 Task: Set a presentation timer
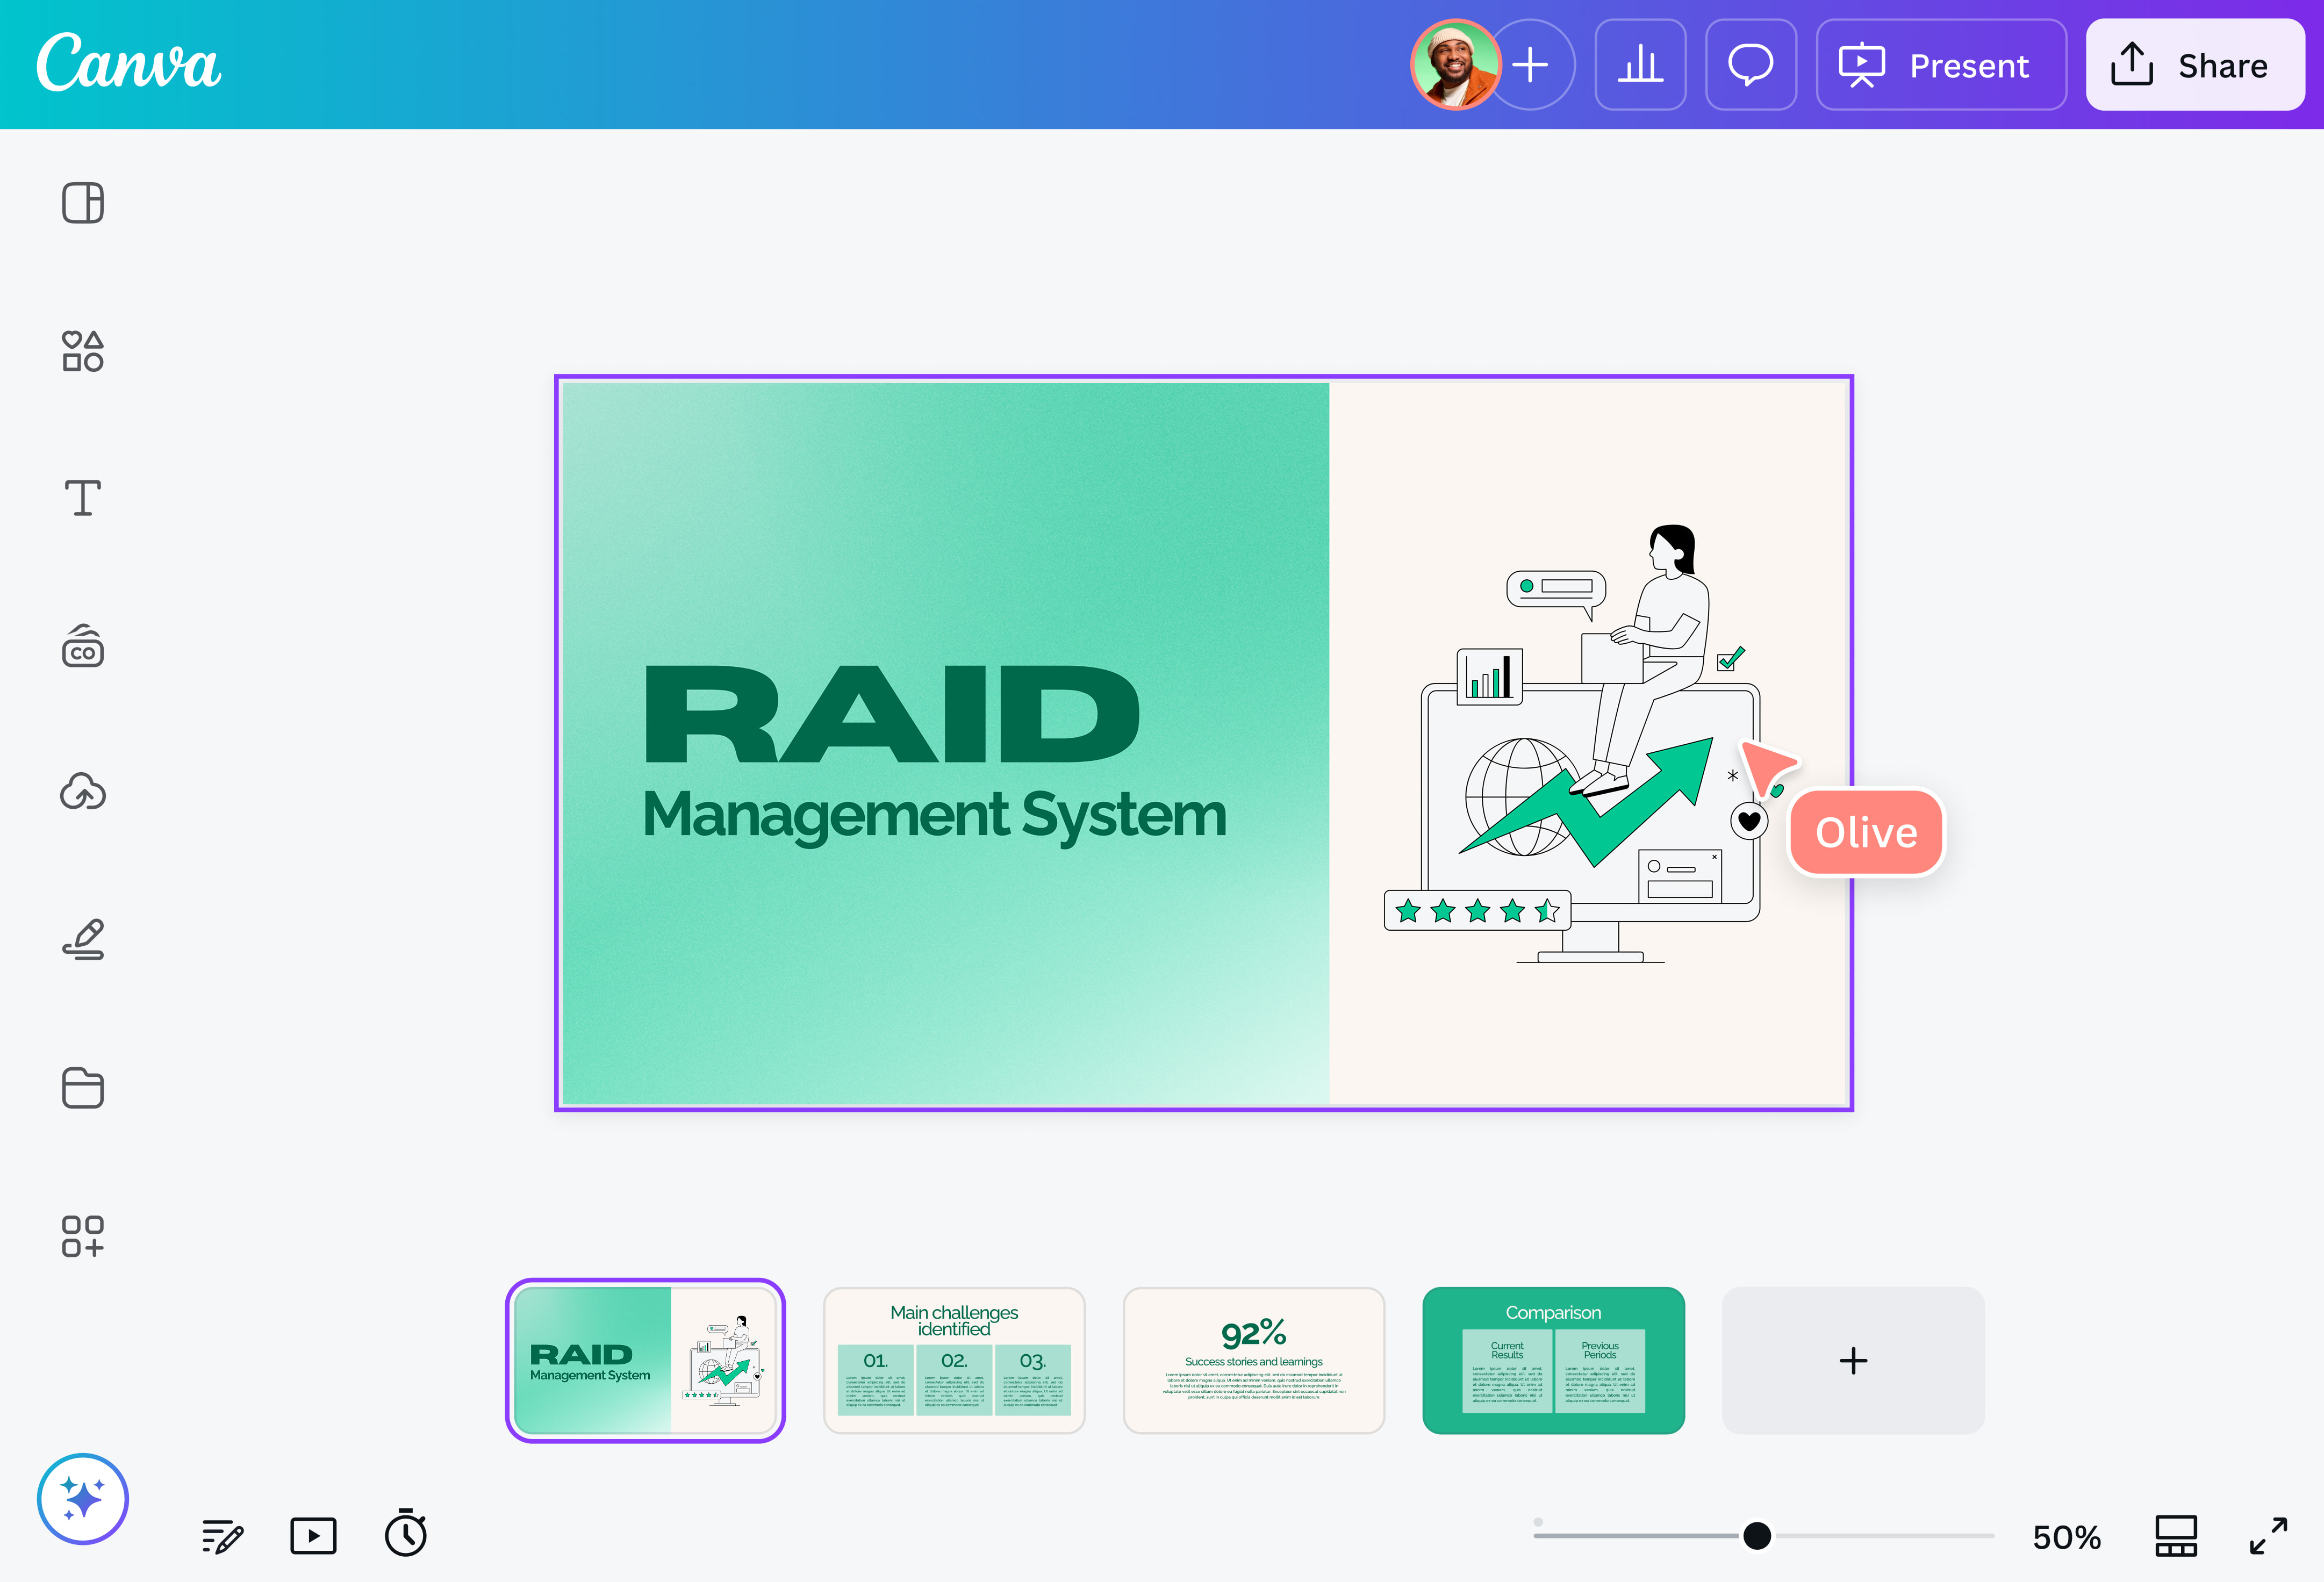[x=405, y=1535]
